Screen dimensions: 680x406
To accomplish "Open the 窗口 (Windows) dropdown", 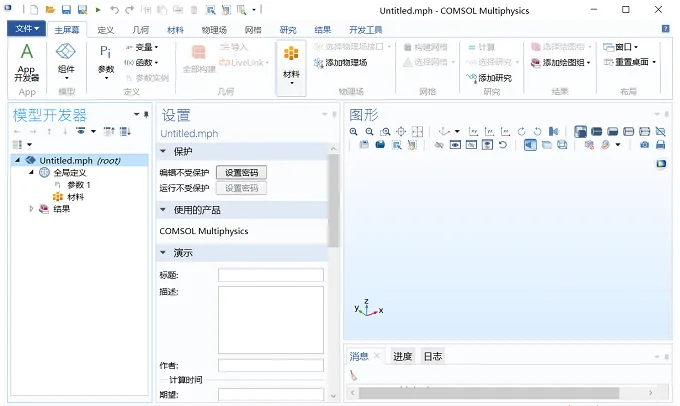I will pos(621,47).
